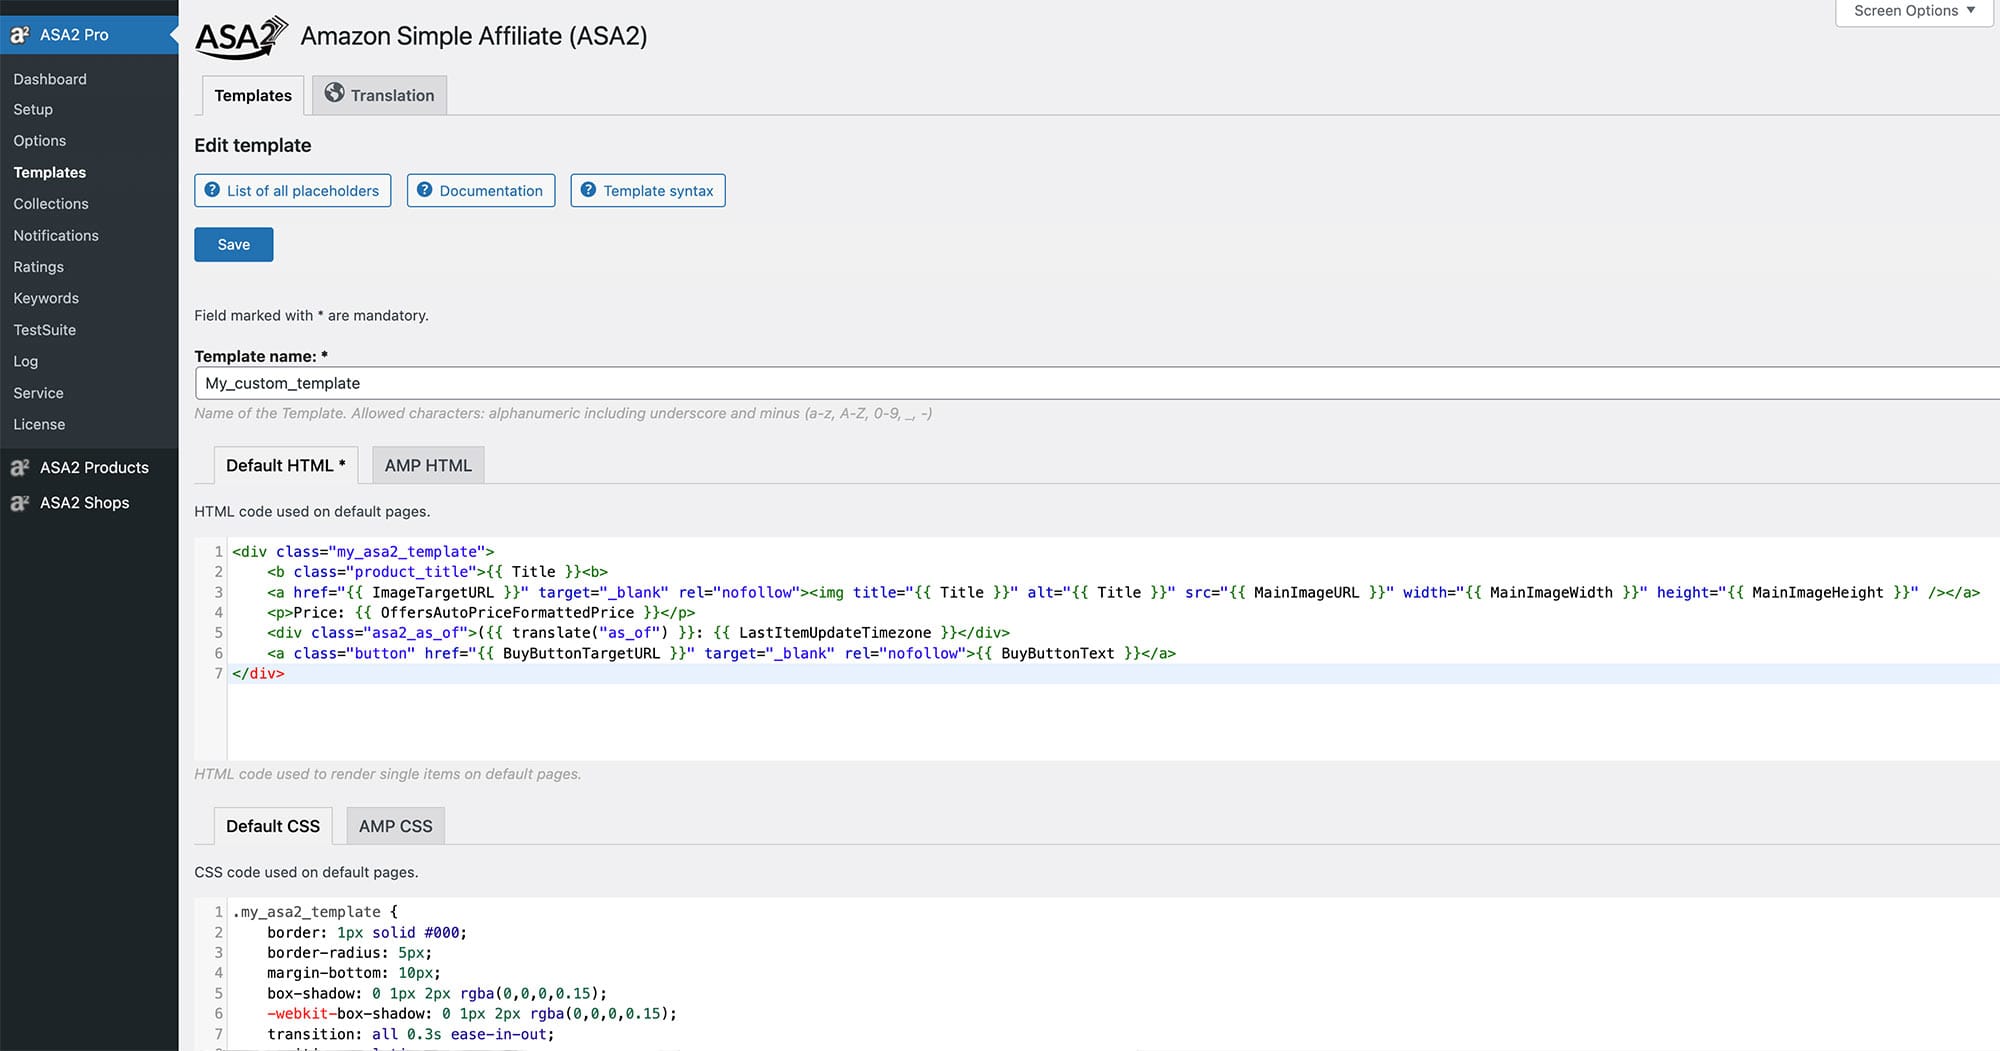Click the ASA2 Shops menu icon
2000x1051 pixels.
click(20, 503)
